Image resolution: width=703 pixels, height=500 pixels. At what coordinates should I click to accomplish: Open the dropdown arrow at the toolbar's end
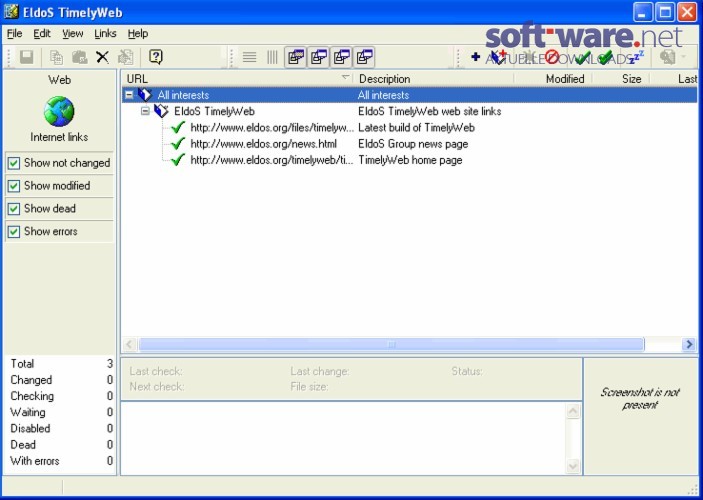tap(684, 57)
